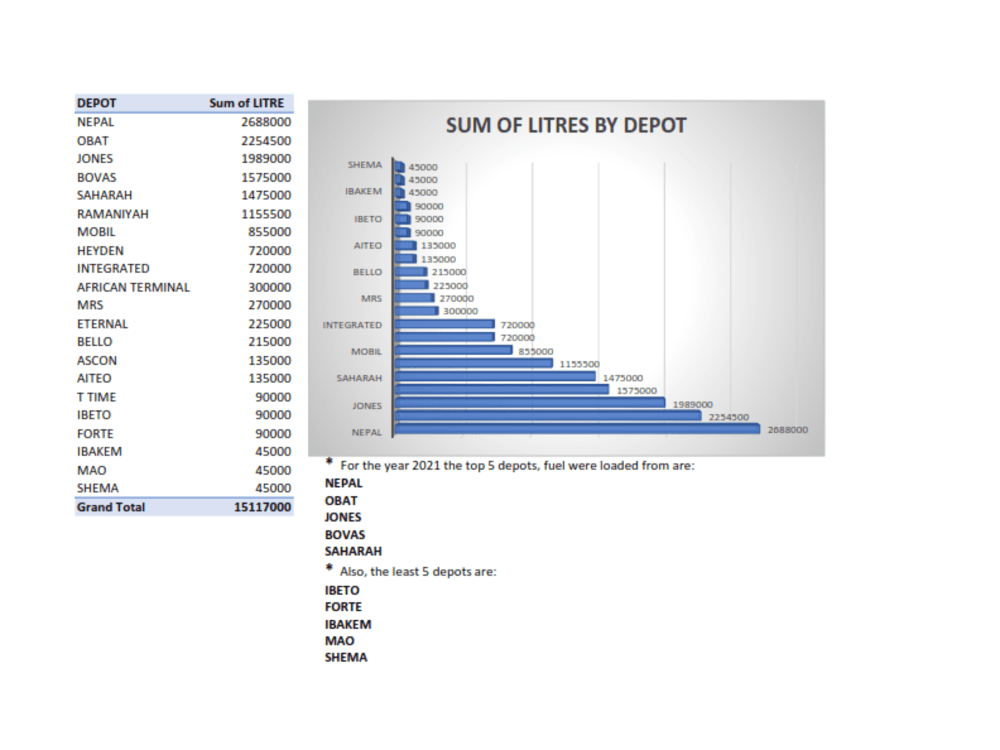The height and width of the screenshot is (750, 1000).
Task: Select the SHEMA depot name in the table
Action: 98,489
